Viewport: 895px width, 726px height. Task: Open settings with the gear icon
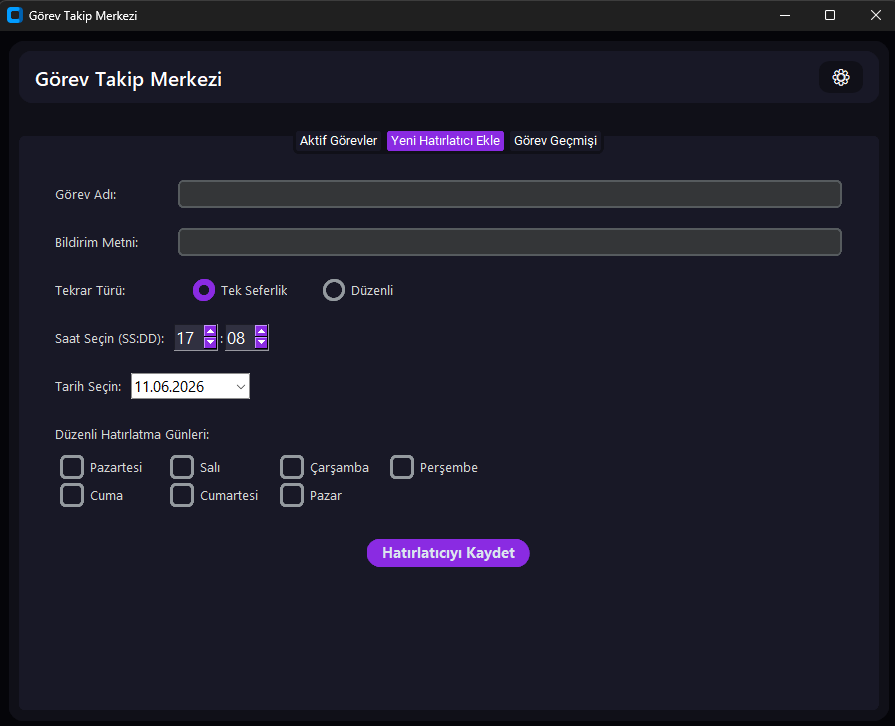coord(840,77)
